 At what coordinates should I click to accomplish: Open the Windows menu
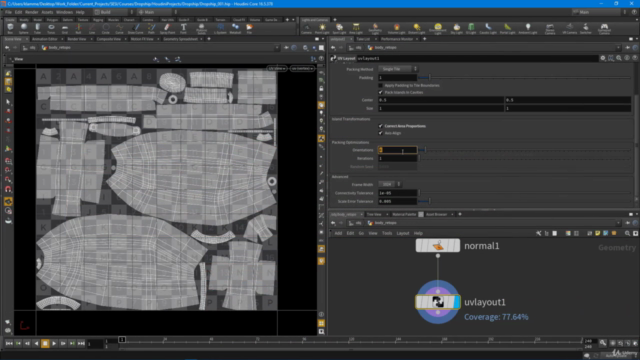[x=64, y=12]
